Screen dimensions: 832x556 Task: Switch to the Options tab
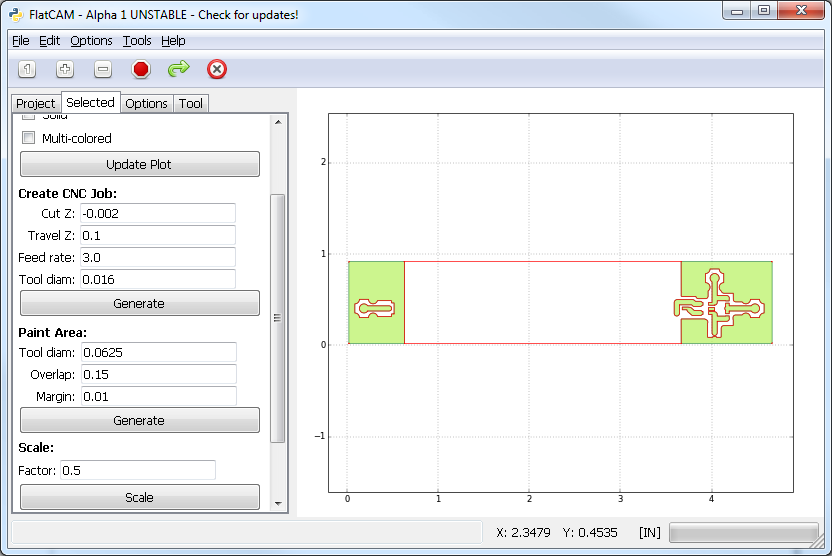(x=146, y=103)
